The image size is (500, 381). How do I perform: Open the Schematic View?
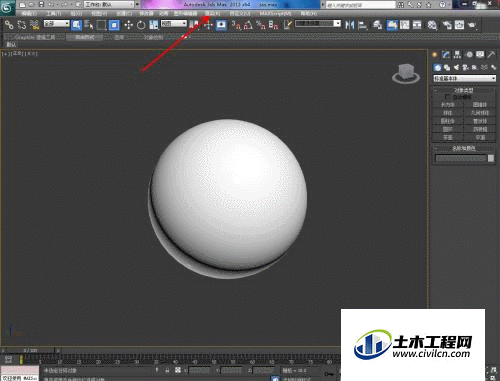tap(417, 25)
